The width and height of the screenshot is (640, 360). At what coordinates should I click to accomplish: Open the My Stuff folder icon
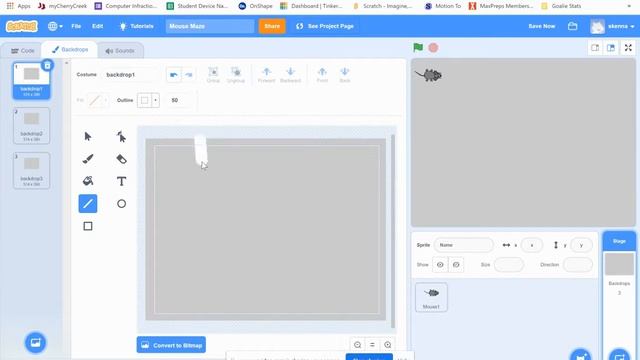(572, 26)
